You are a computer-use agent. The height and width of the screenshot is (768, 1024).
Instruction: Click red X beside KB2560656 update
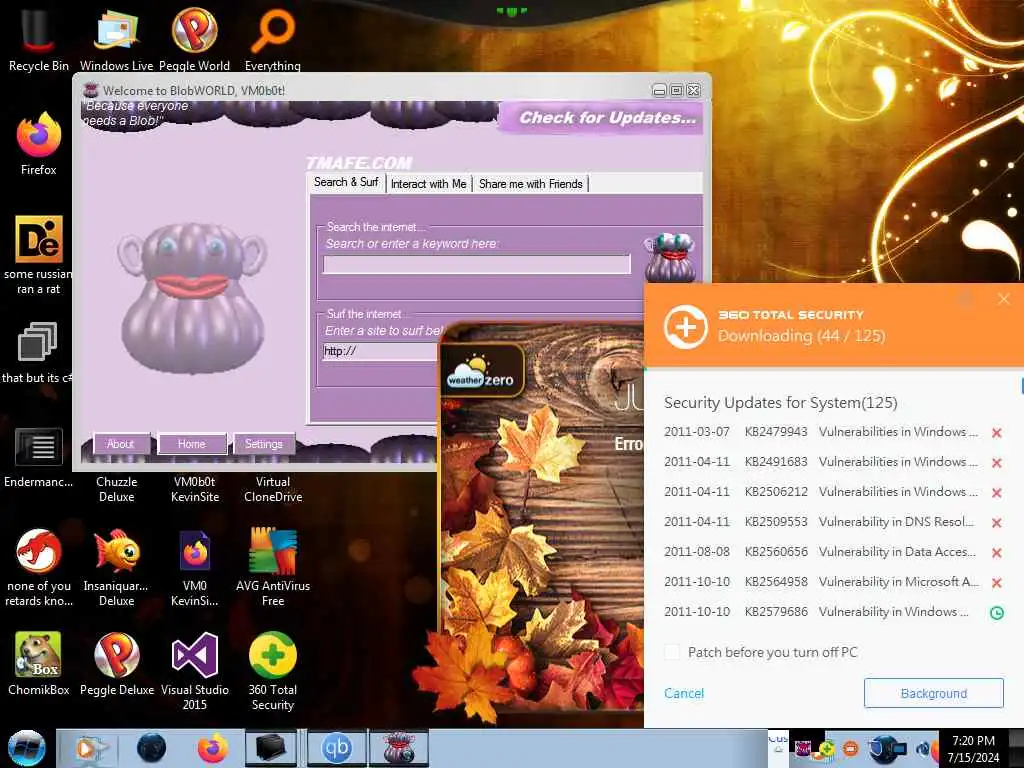click(x=997, y=552)
